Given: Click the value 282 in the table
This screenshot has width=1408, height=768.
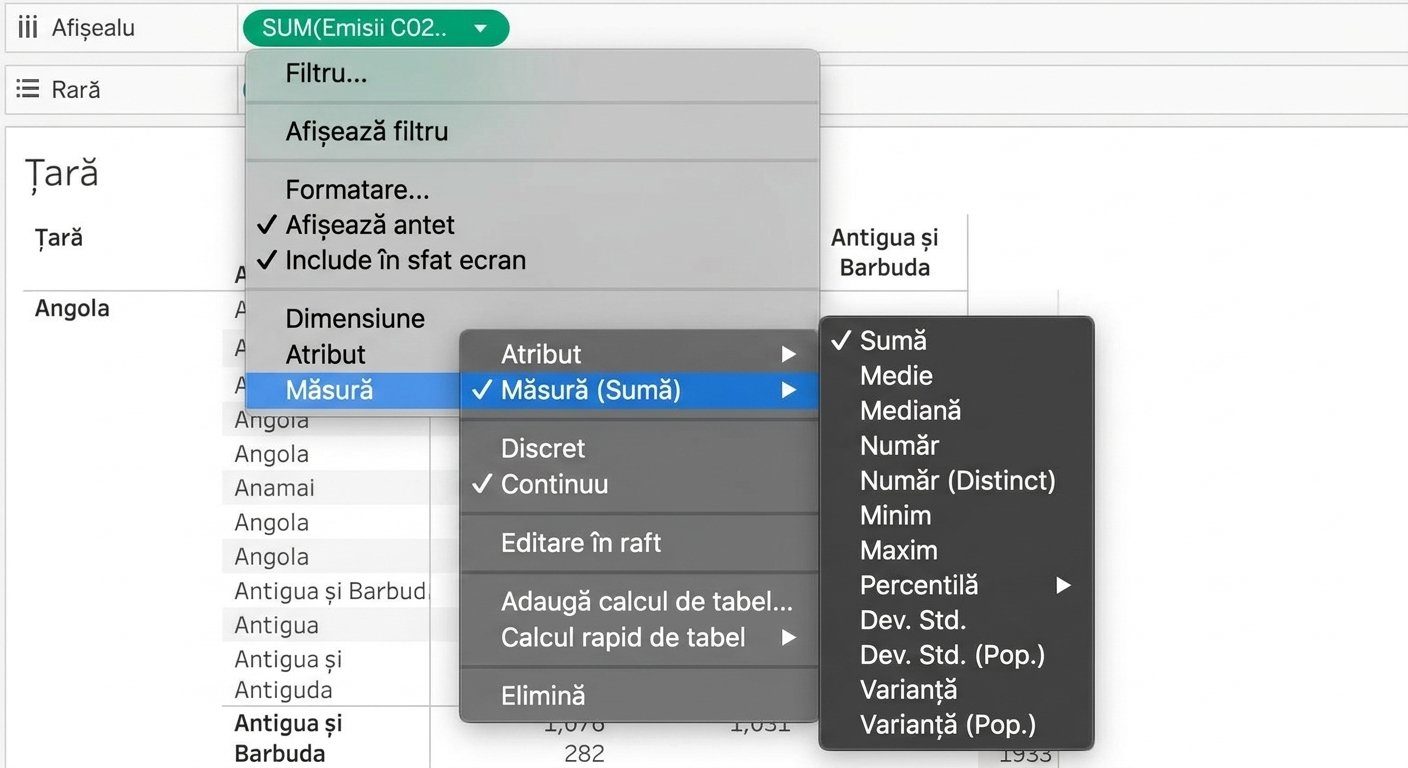Looking at the screenshot, I should pos(584,753).
